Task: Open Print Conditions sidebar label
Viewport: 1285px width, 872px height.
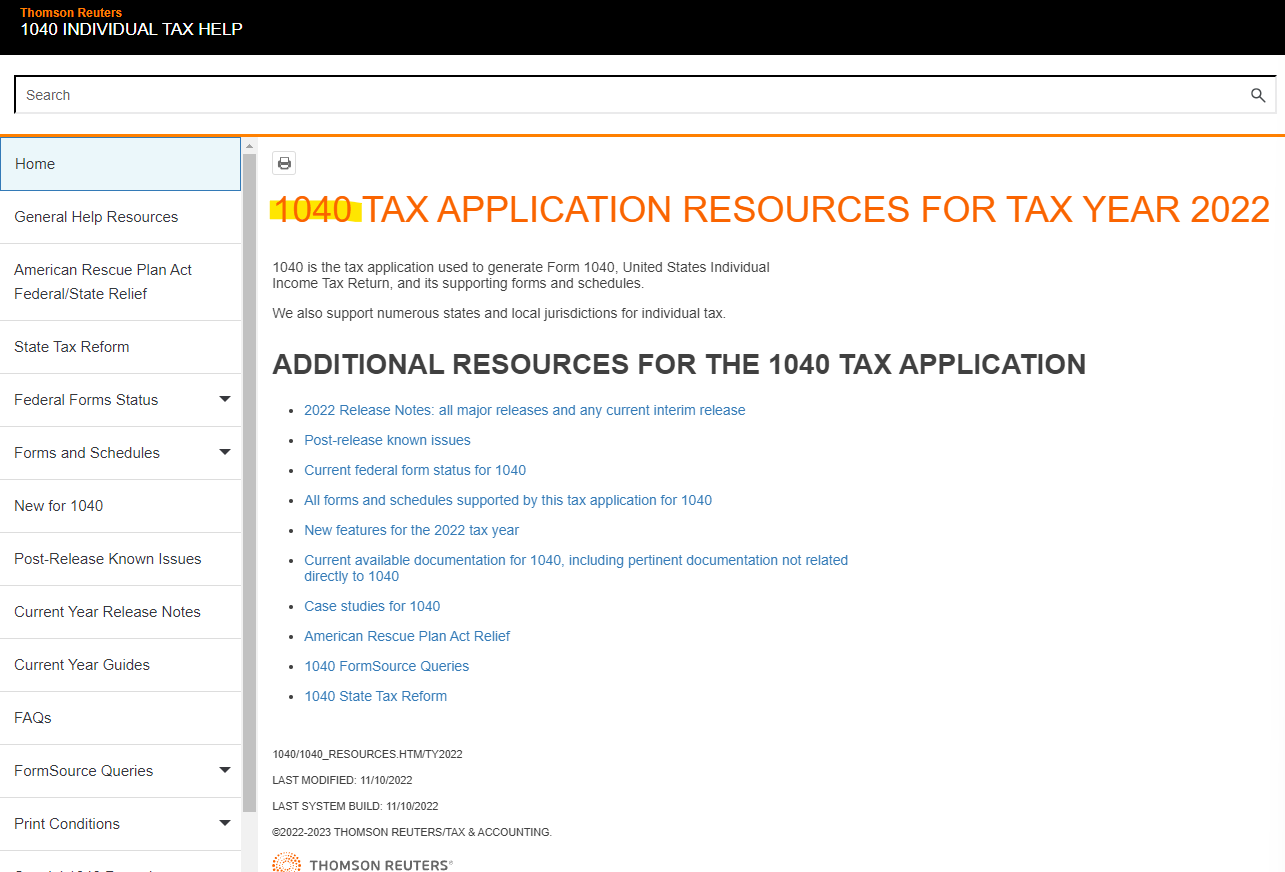Action: tap(67, 824)
